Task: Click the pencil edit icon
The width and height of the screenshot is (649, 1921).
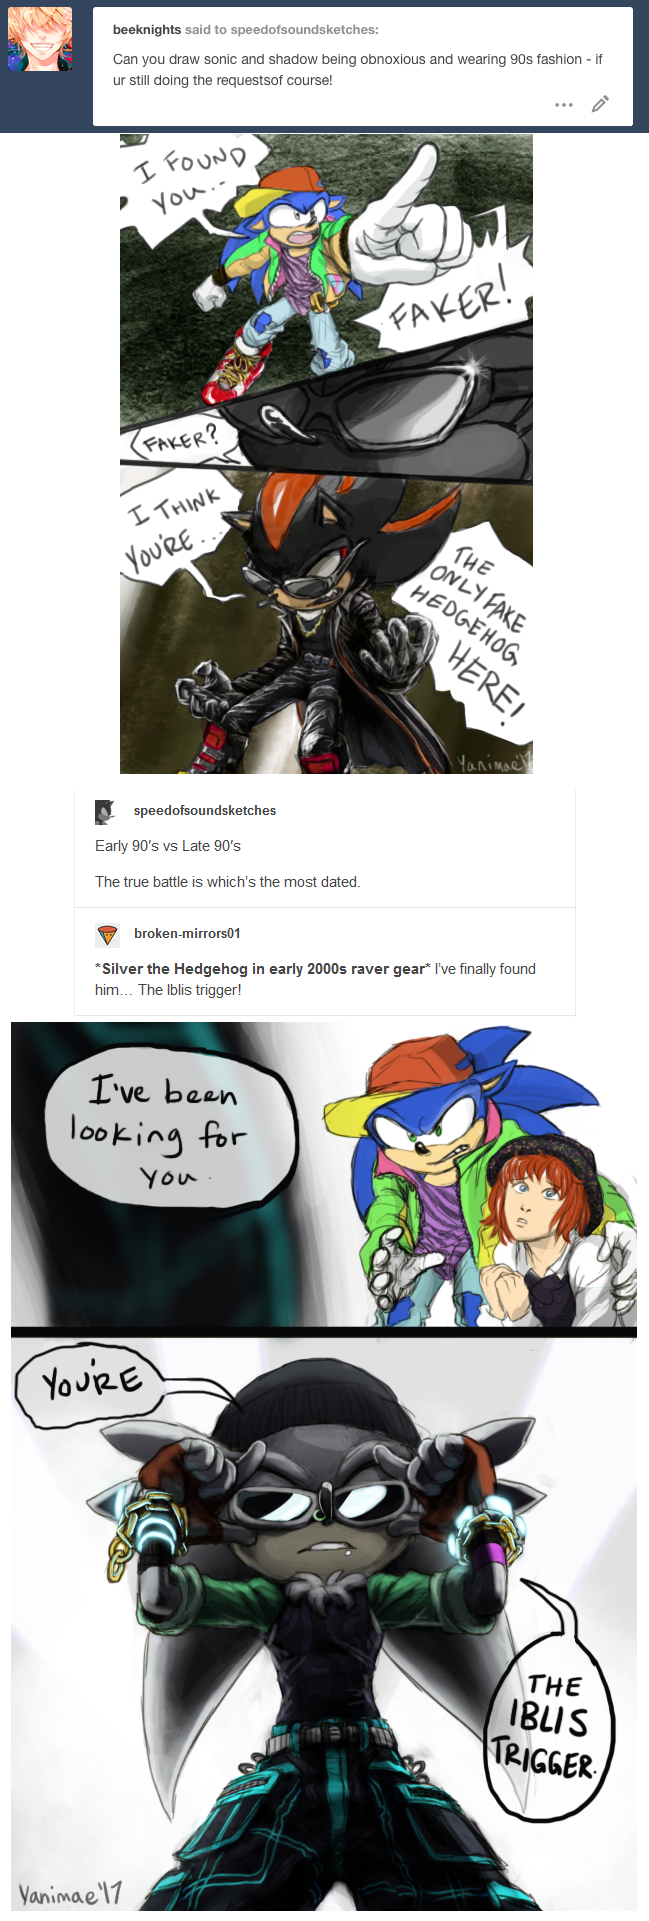Action: [600, 104]
